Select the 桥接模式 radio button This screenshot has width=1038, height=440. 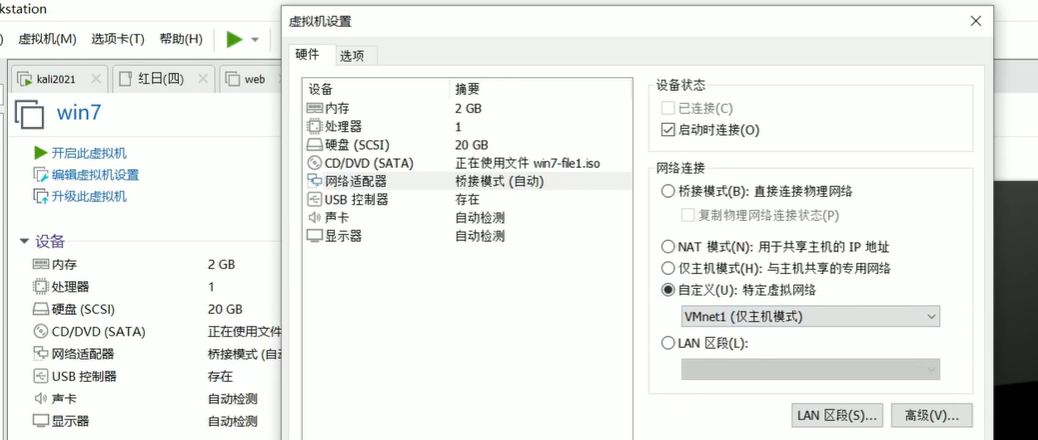(x=669, y=191)
